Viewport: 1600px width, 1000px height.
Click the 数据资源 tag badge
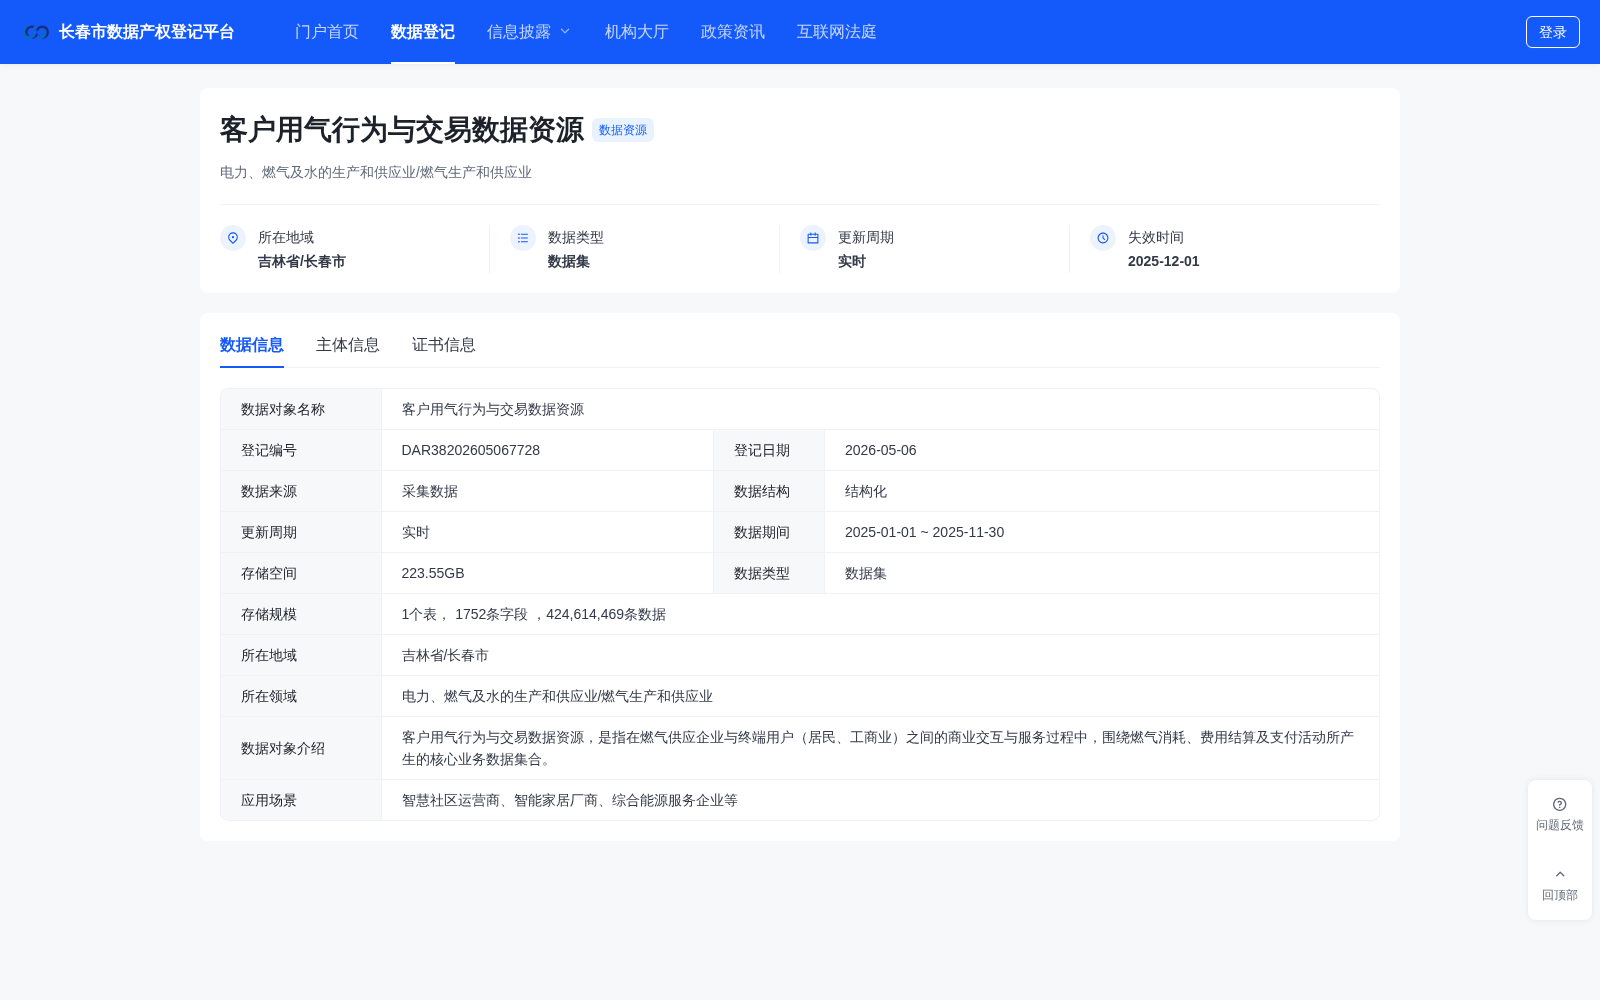(623, 130)
